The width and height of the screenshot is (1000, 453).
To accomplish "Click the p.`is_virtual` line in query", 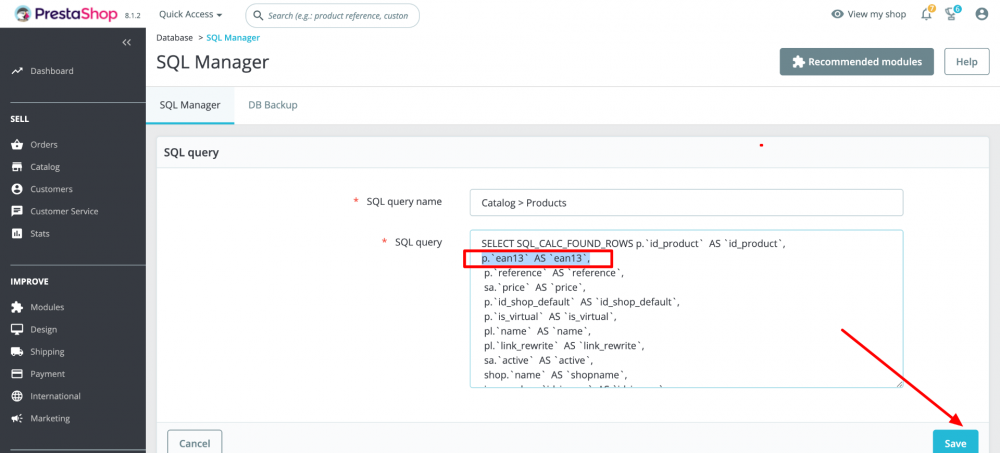I will pyautogui.click(x=550, y=316).
